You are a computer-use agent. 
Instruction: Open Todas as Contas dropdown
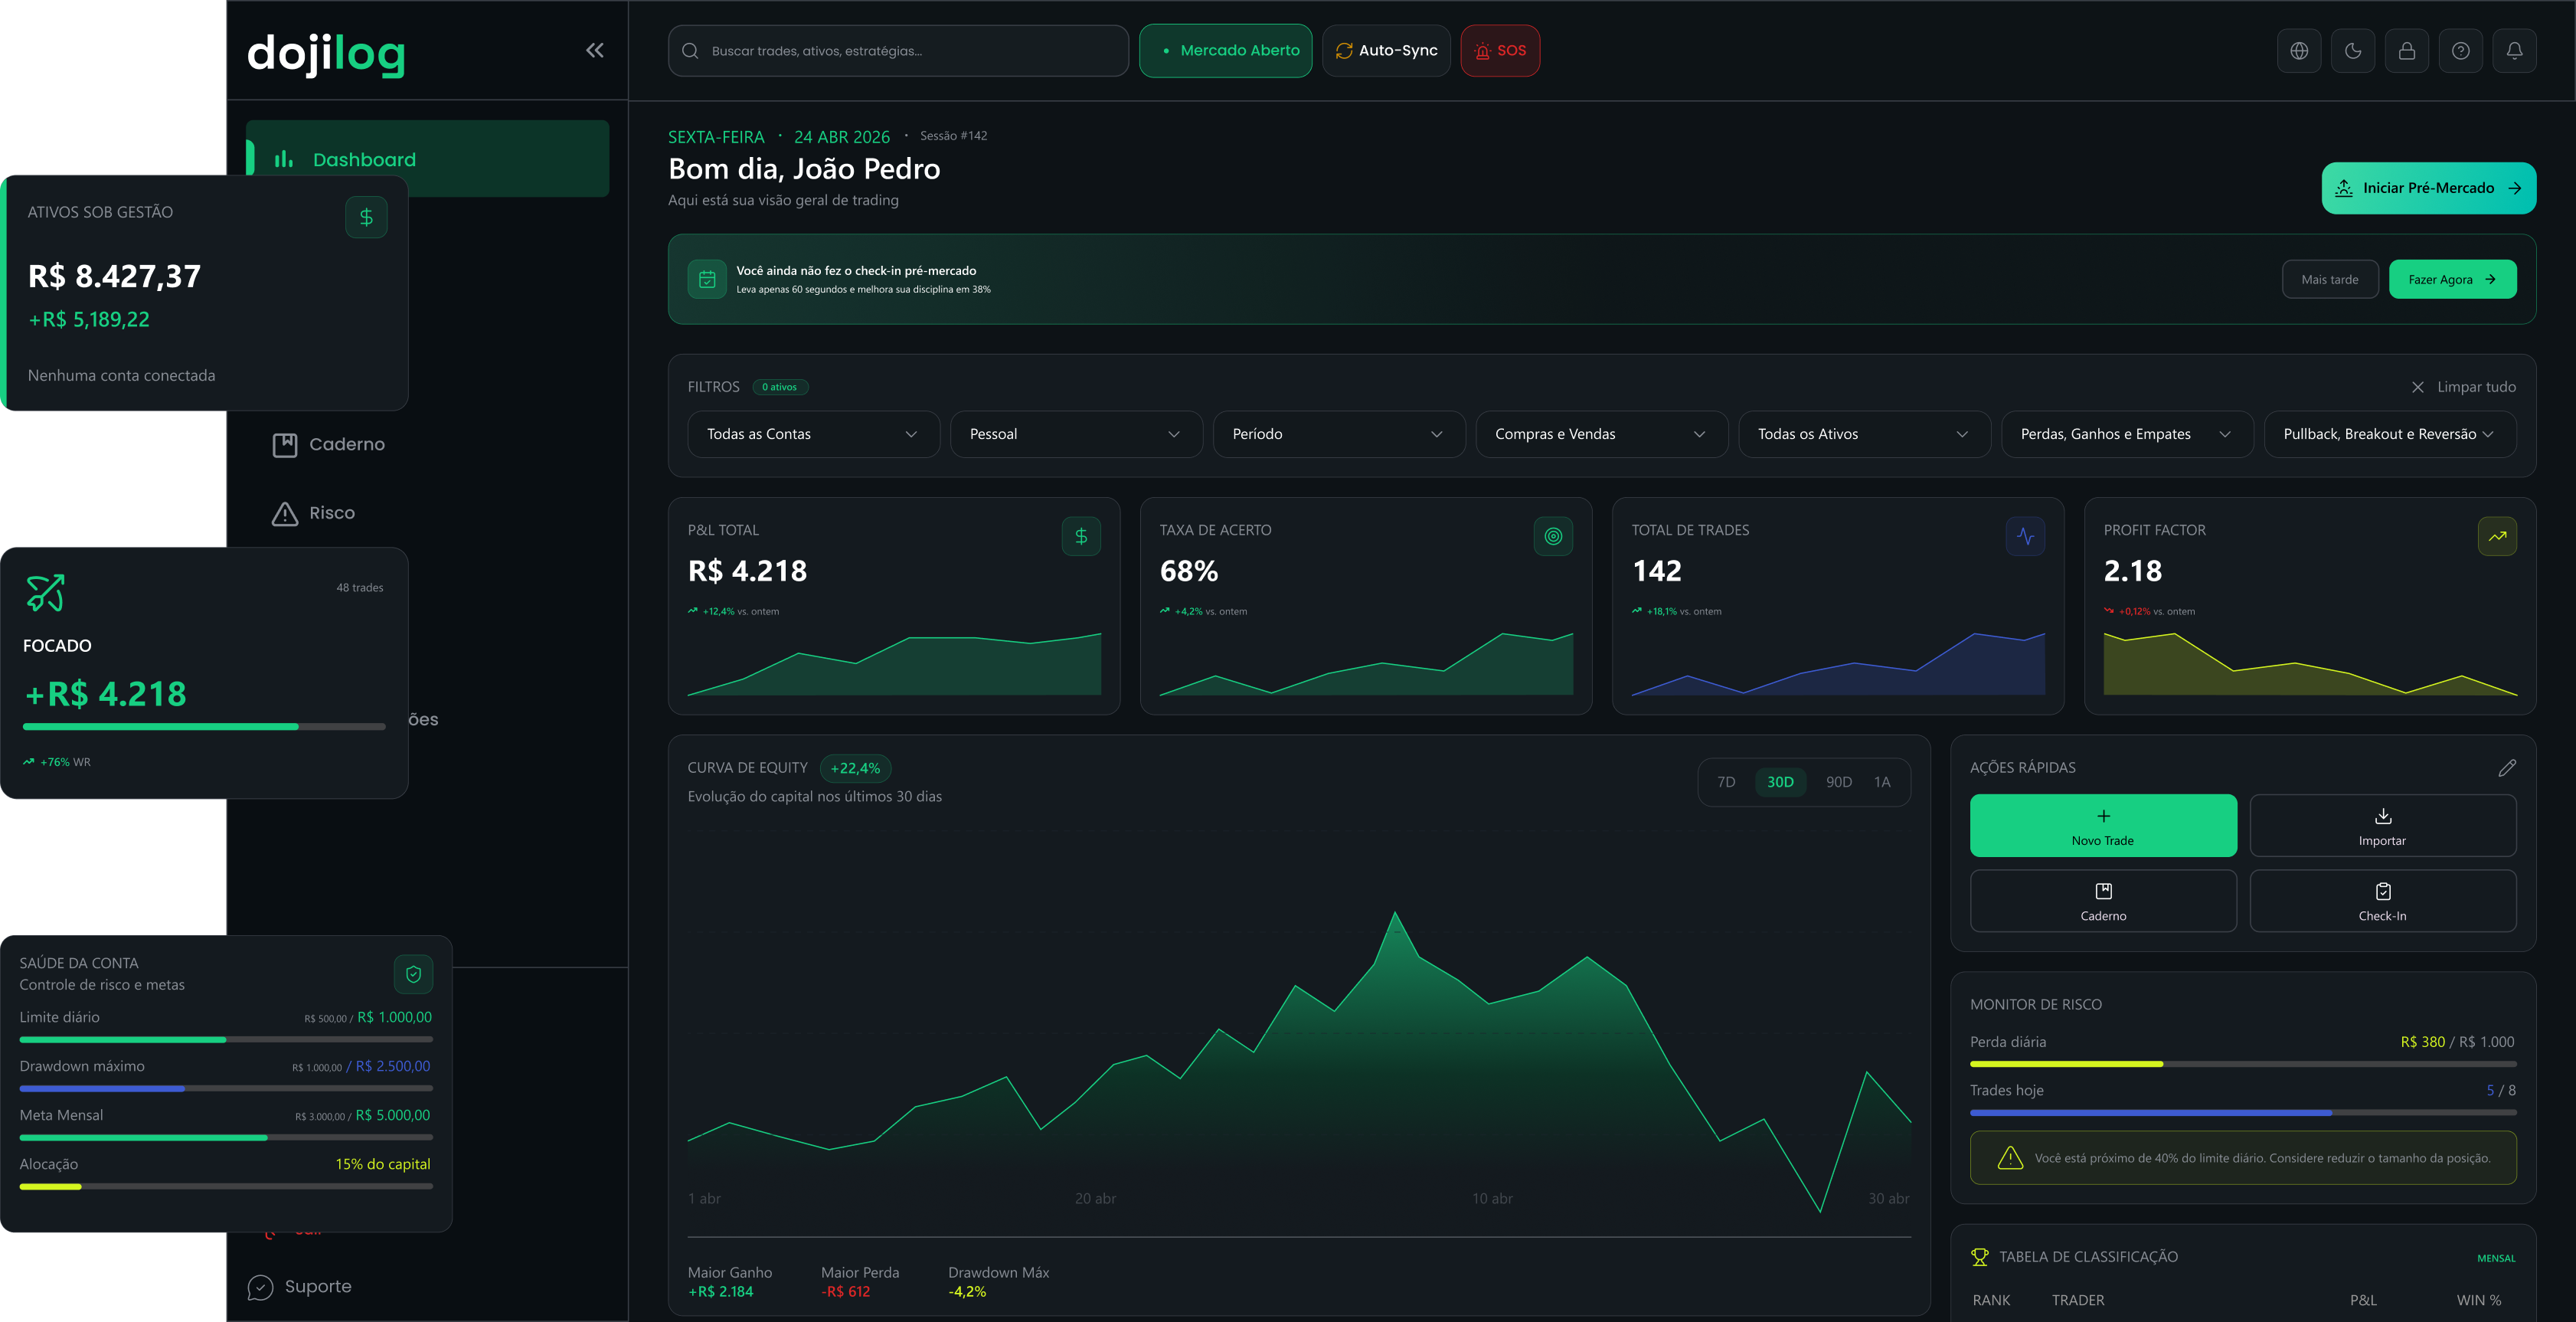tap(813, 434)
